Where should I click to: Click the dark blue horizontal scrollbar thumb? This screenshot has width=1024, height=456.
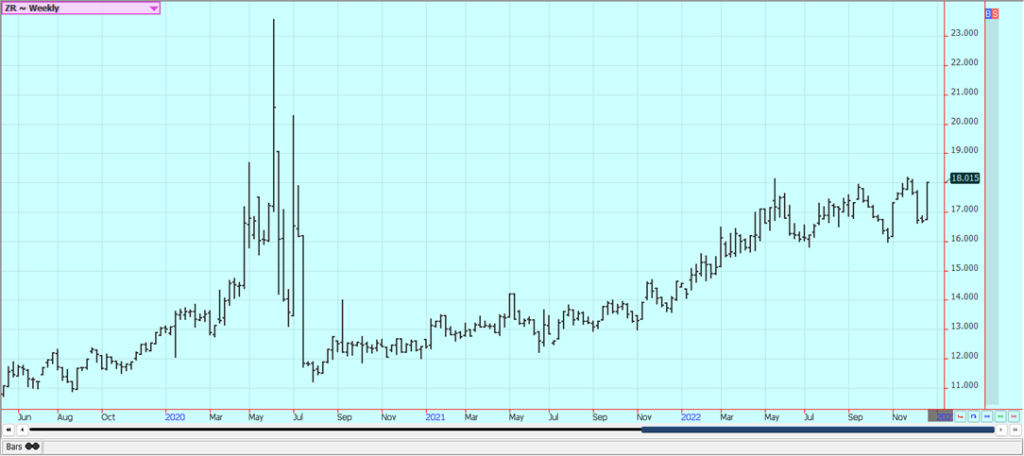818,430
